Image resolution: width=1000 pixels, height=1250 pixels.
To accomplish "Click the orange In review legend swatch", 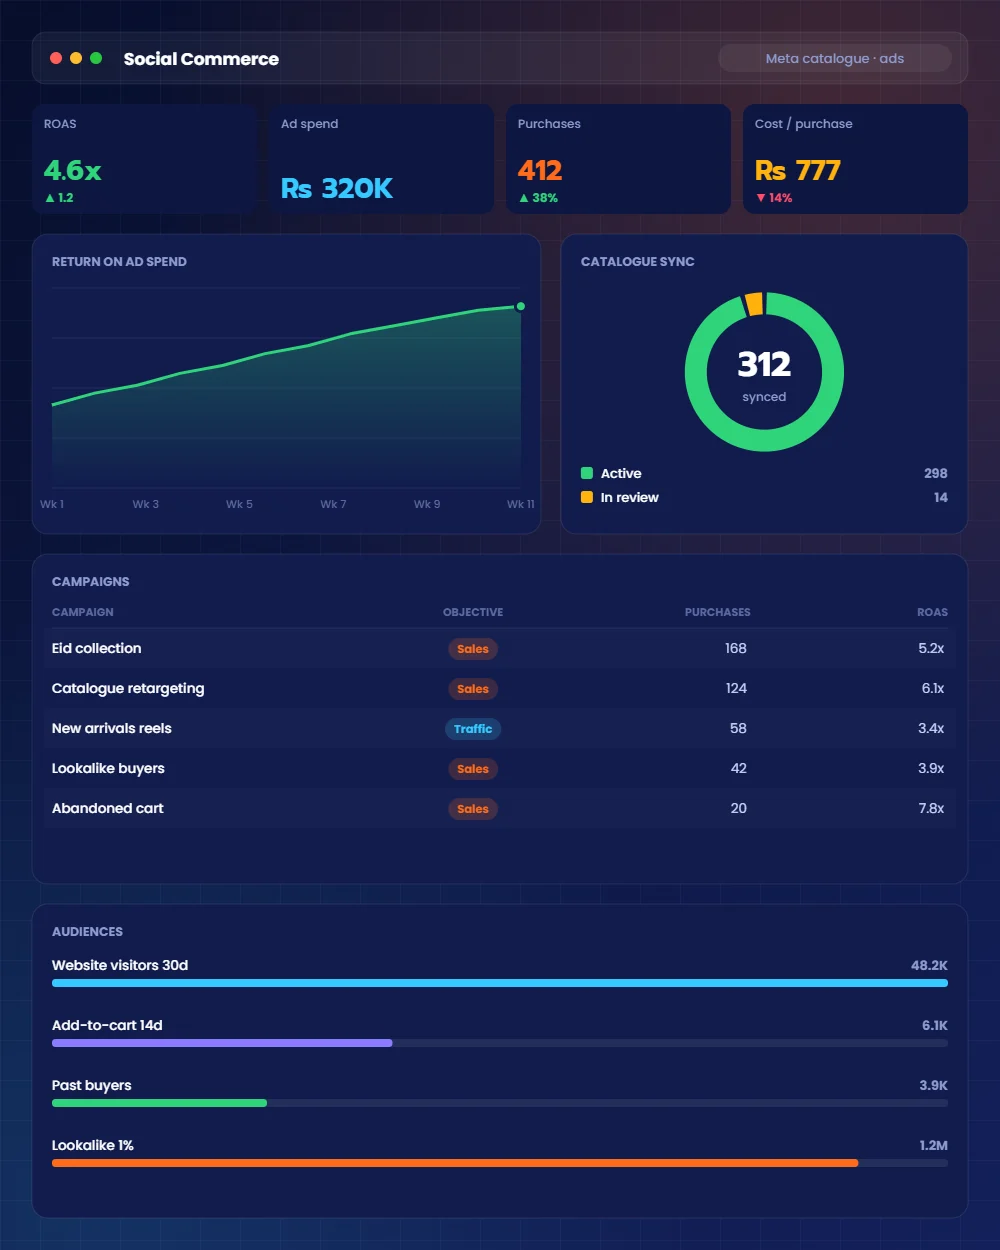I will pos(587,497).
